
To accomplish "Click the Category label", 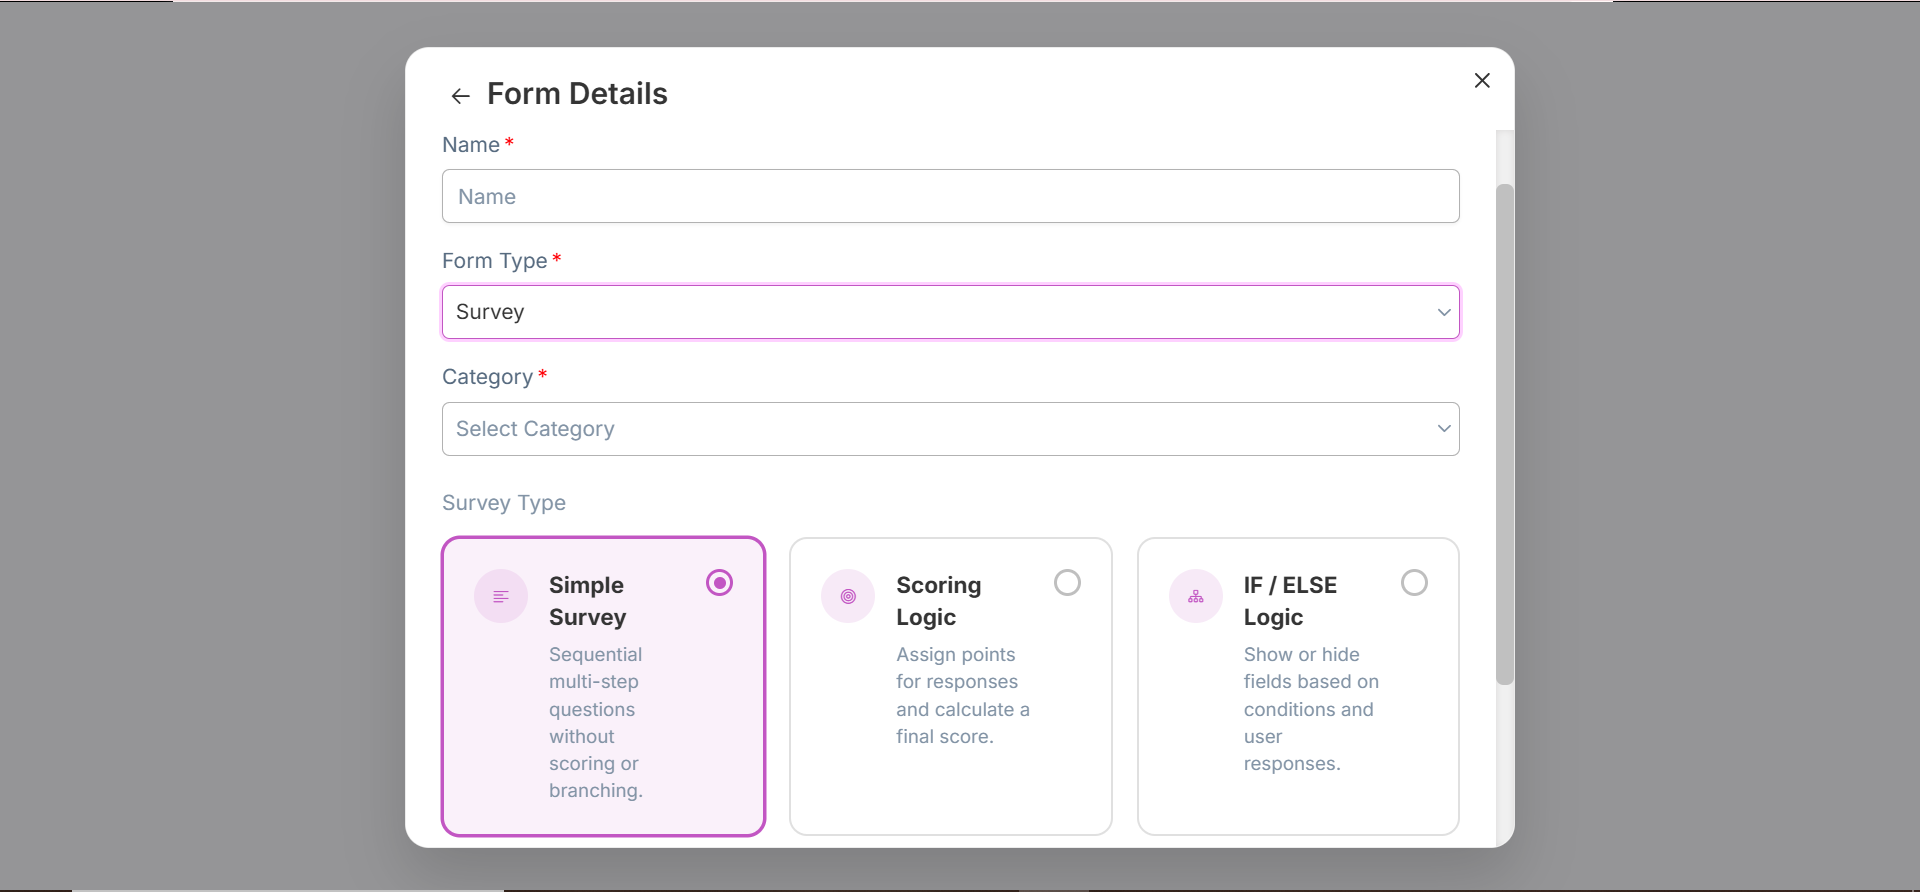I will tap(487, 377).
